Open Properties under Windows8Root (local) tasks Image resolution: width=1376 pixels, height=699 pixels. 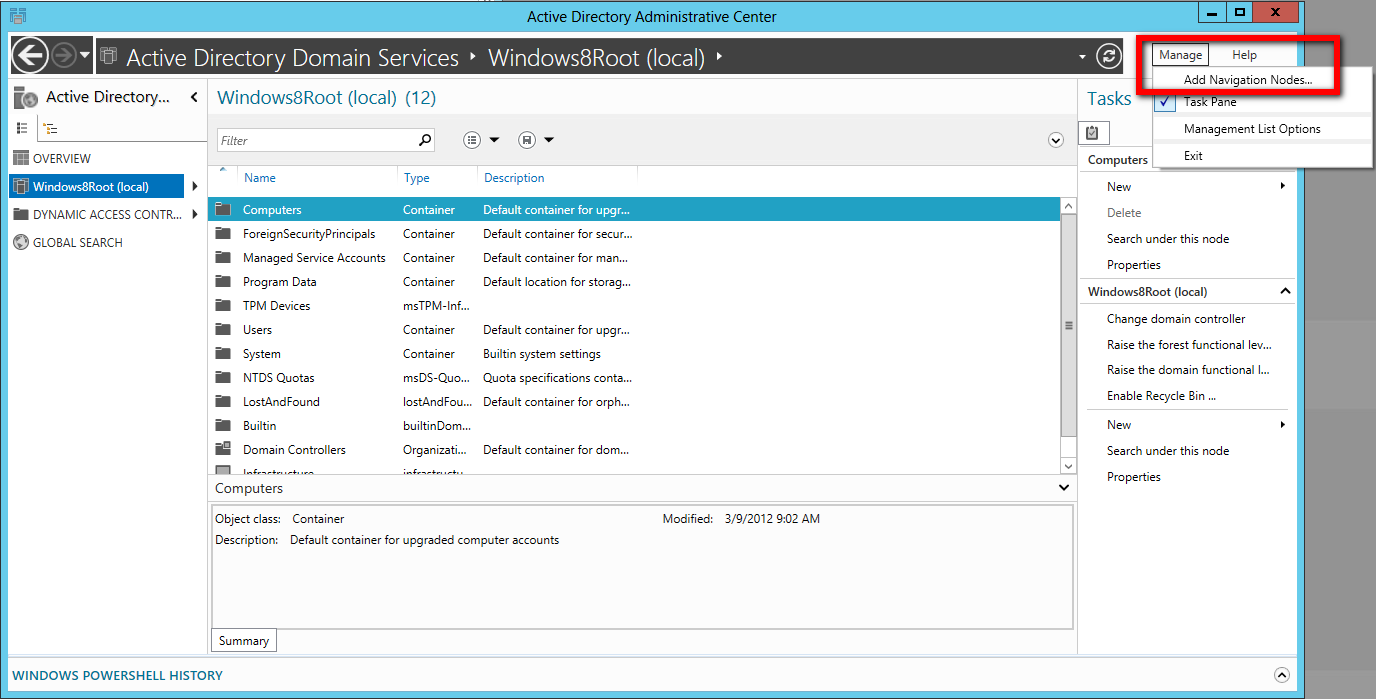[1134, 477]
